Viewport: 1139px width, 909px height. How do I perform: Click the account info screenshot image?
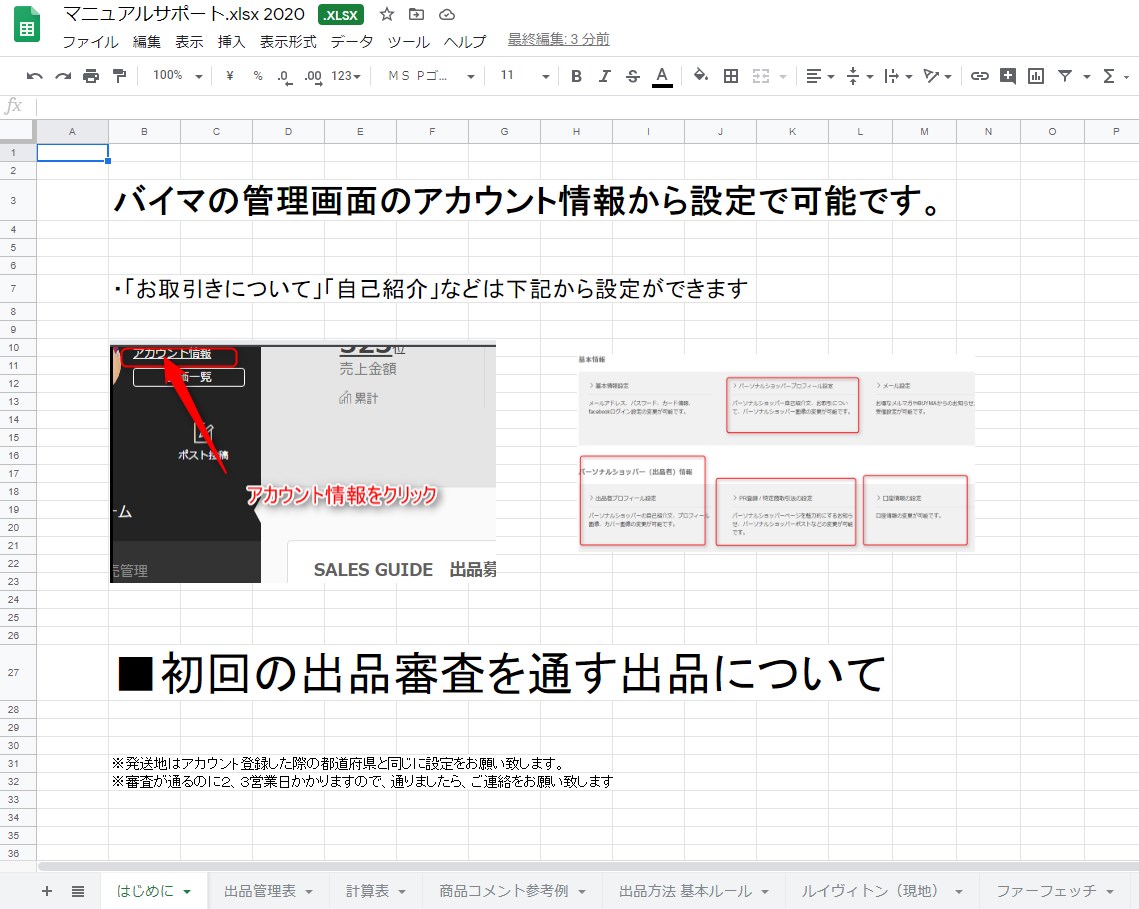click(303, 464)
